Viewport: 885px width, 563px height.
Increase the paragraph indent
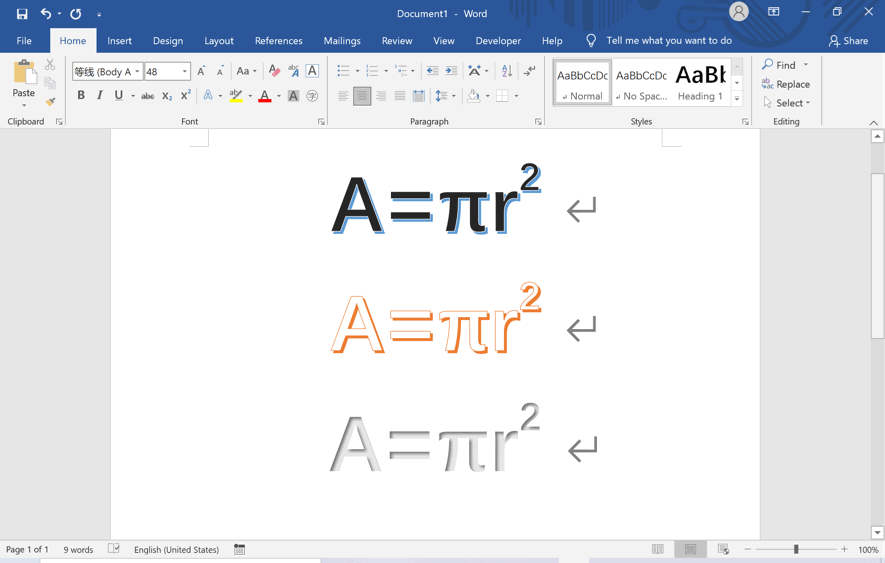[x=451, y=71]
